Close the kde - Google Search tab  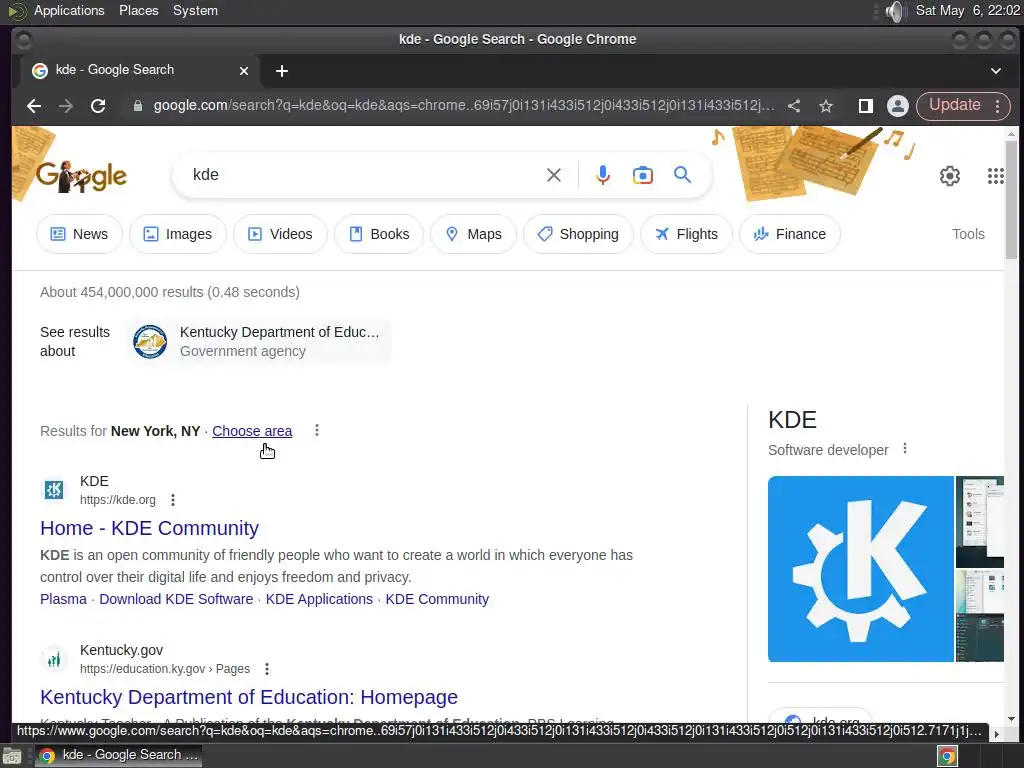coord(244,71)
